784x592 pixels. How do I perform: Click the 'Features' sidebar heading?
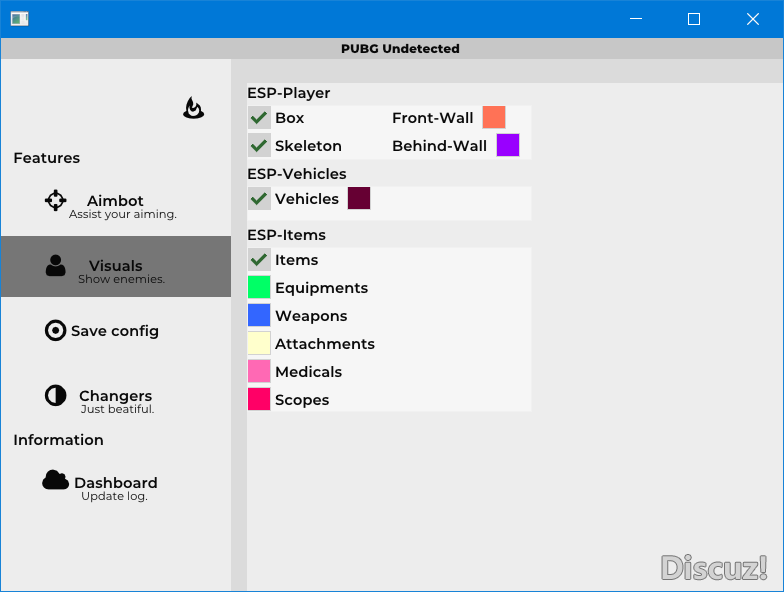click(46, 158)
